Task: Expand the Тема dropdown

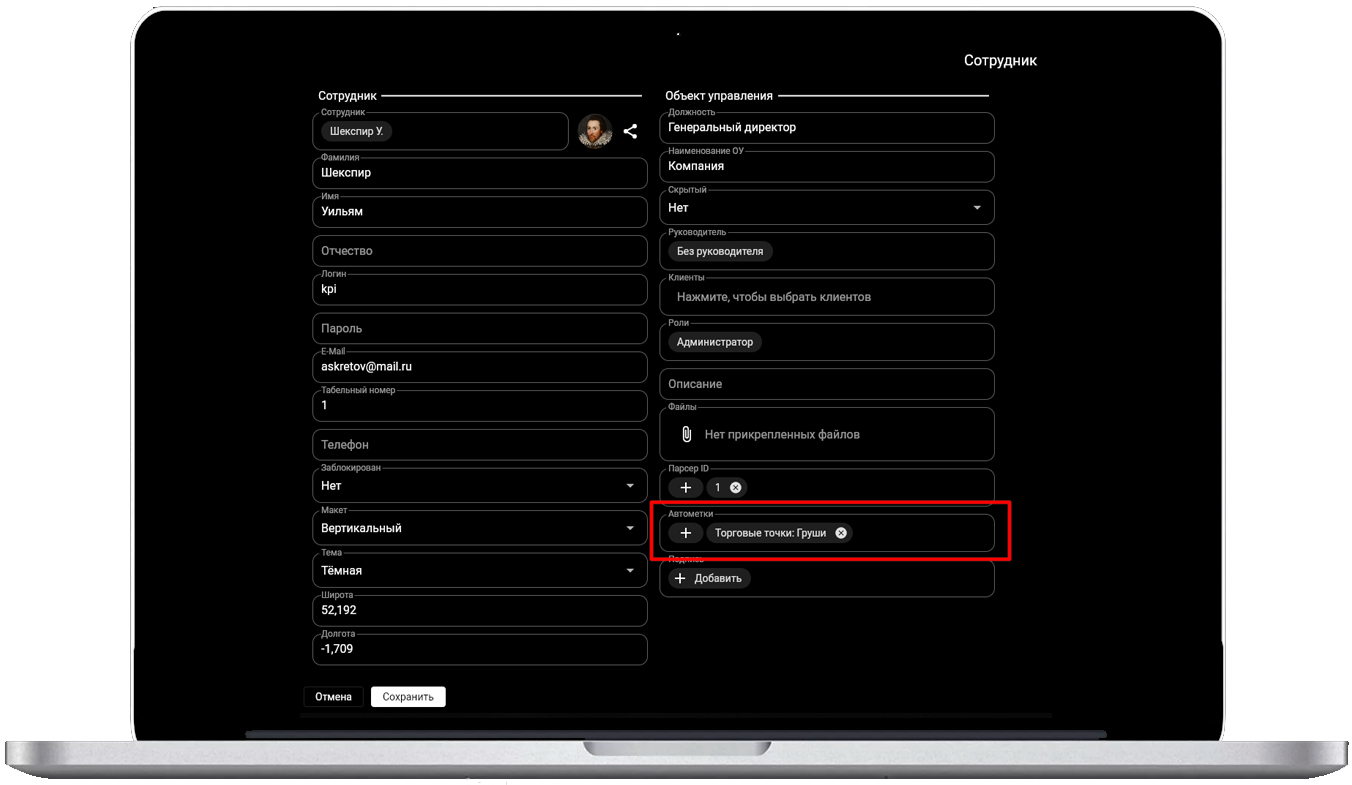Action: [x=630, y=571]
